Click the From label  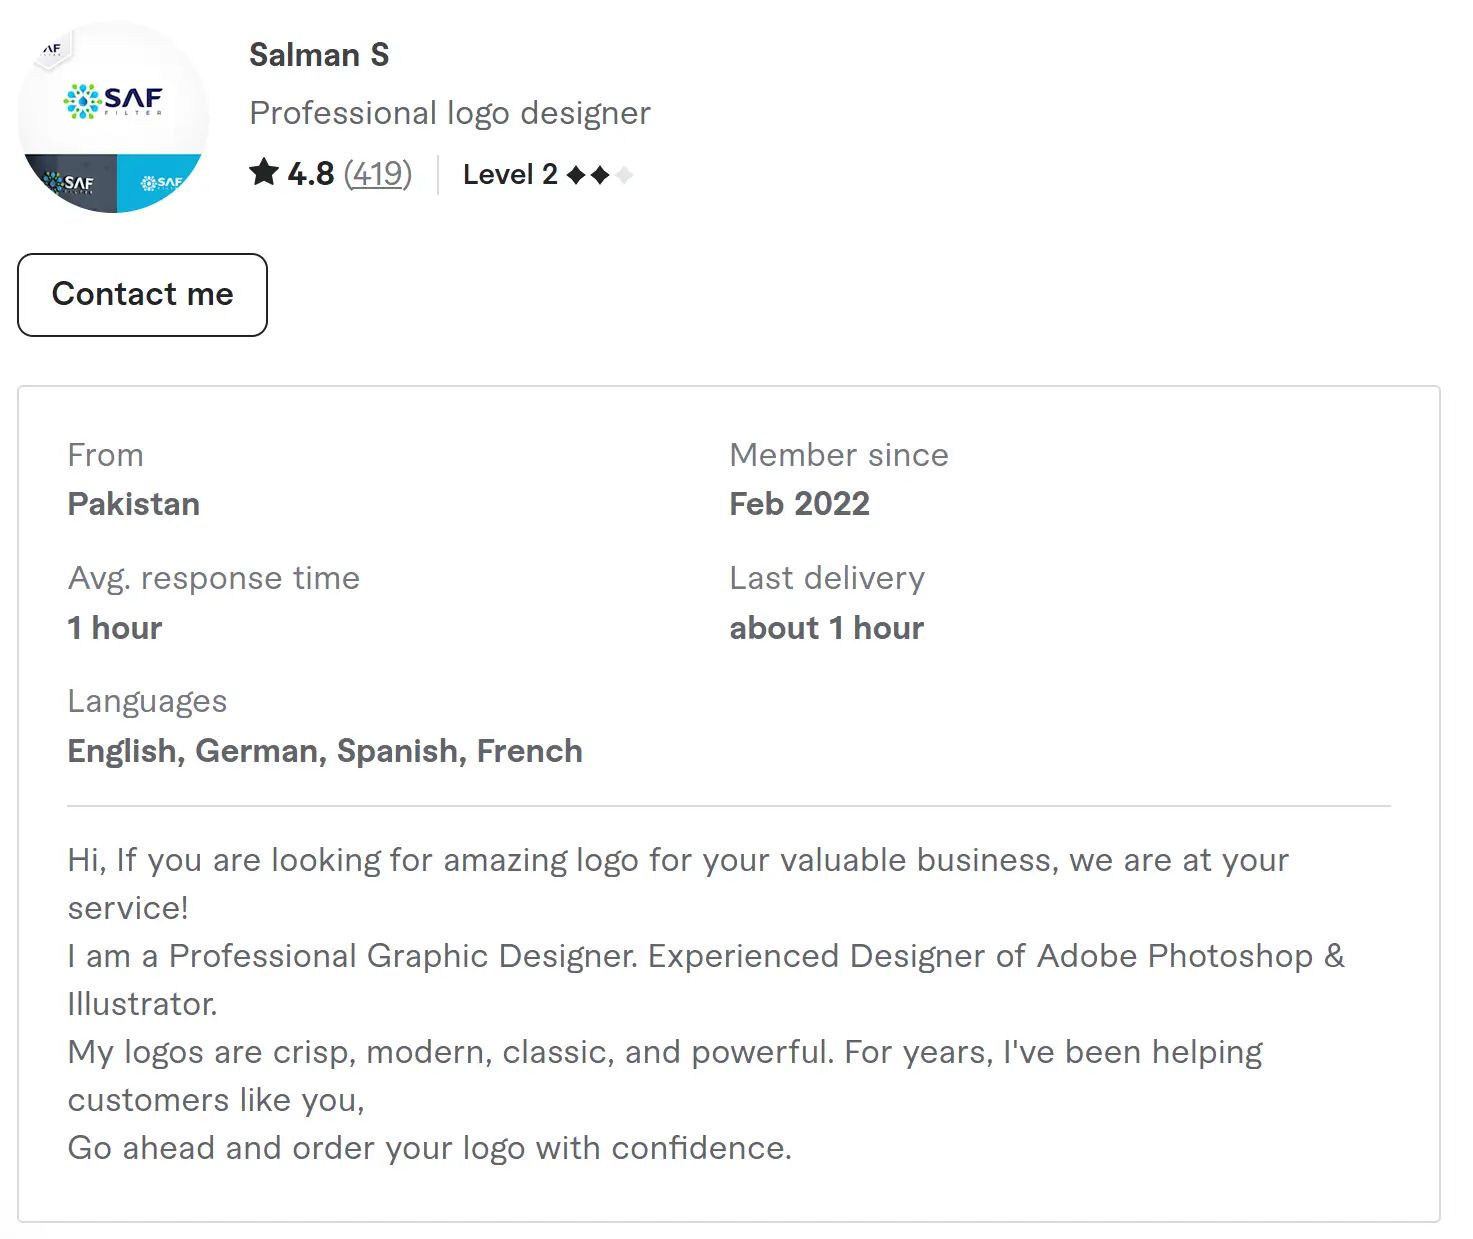pos(105,455)
